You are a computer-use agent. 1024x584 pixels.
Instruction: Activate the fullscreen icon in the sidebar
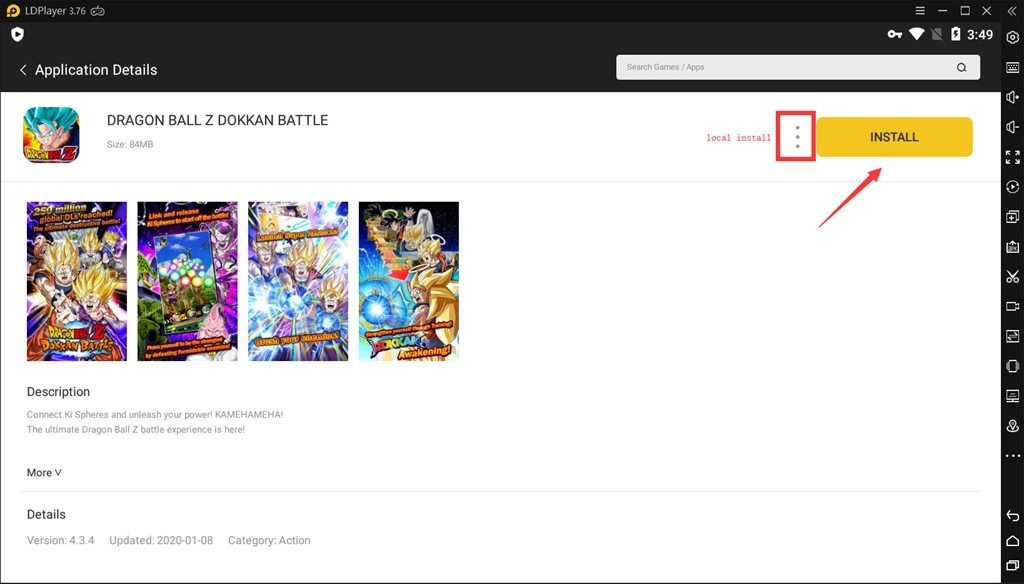point(1012,157)
